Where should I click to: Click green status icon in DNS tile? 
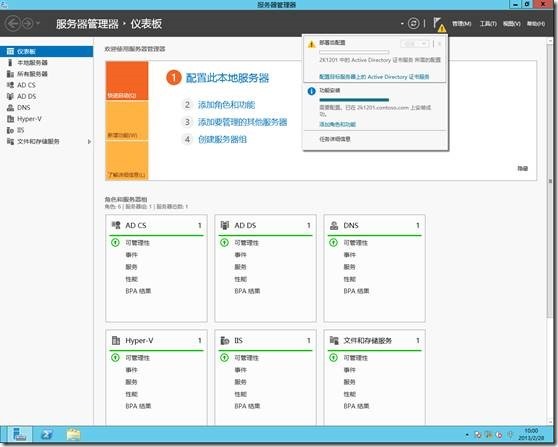333,243
